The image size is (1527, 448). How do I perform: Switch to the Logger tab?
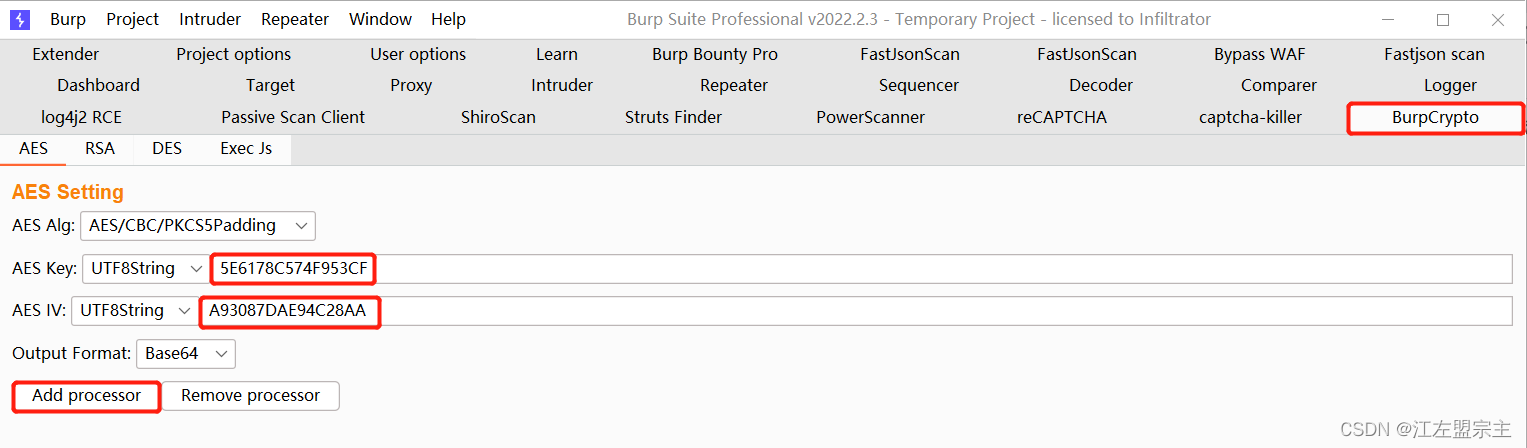tap(1451, 86)
